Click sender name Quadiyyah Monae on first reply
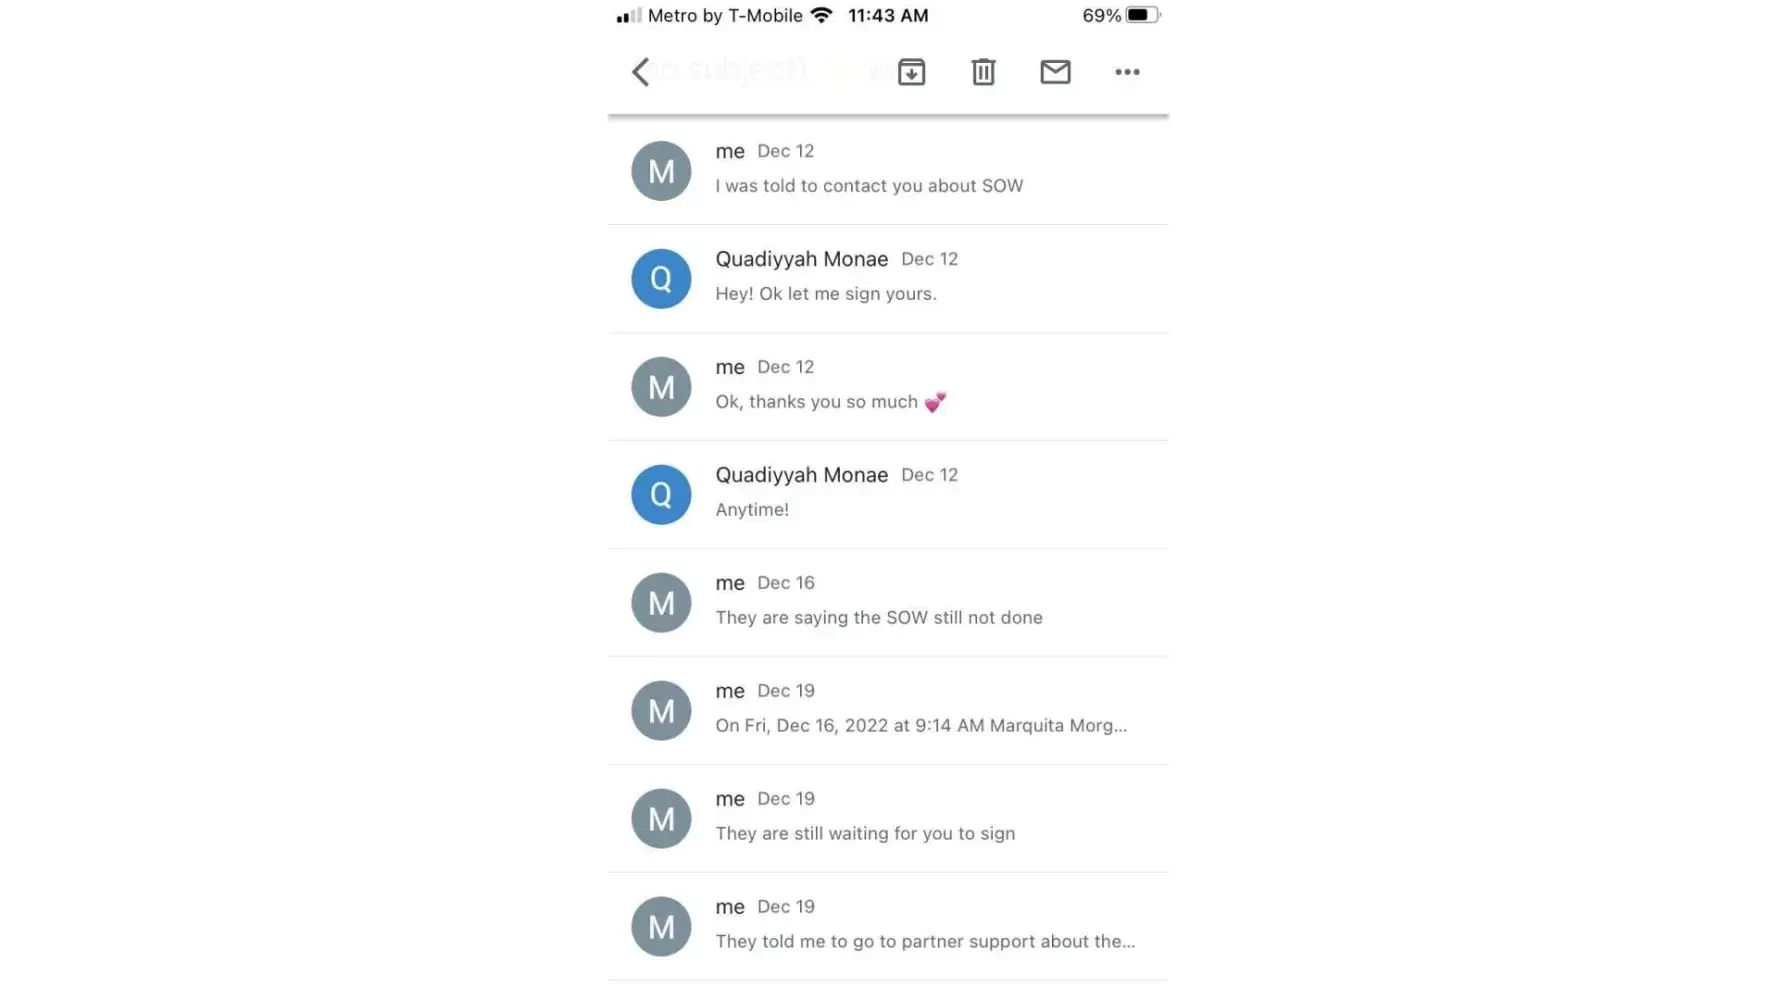Screen dimensions: 1778x1000 tap(801, 259)
